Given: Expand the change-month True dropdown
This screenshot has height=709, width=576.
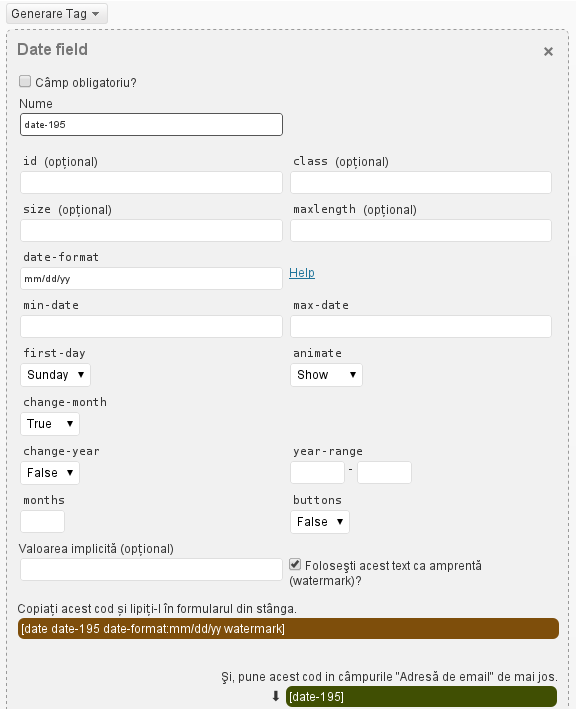Looking at the screenshot, I should point(50,424).
